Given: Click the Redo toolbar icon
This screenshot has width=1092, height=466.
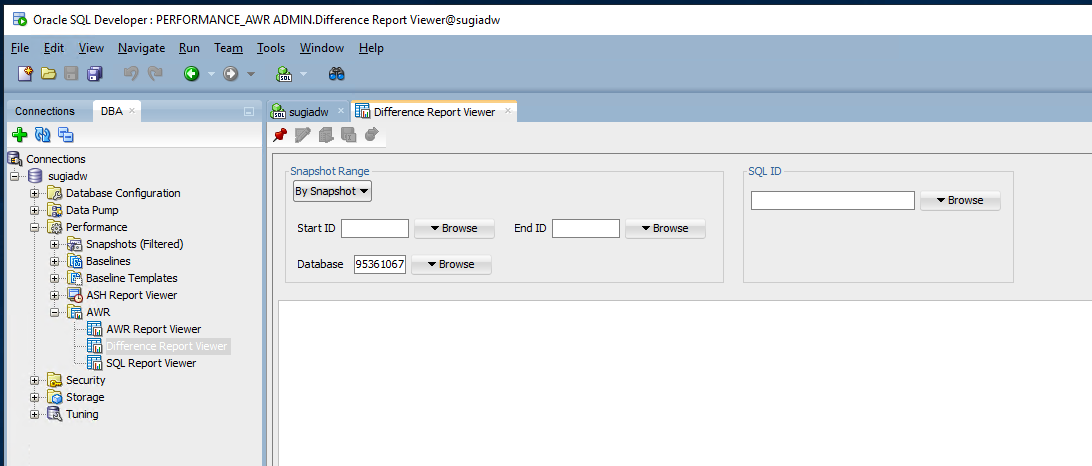Looking at the screenshot, I should coord(155,73).
